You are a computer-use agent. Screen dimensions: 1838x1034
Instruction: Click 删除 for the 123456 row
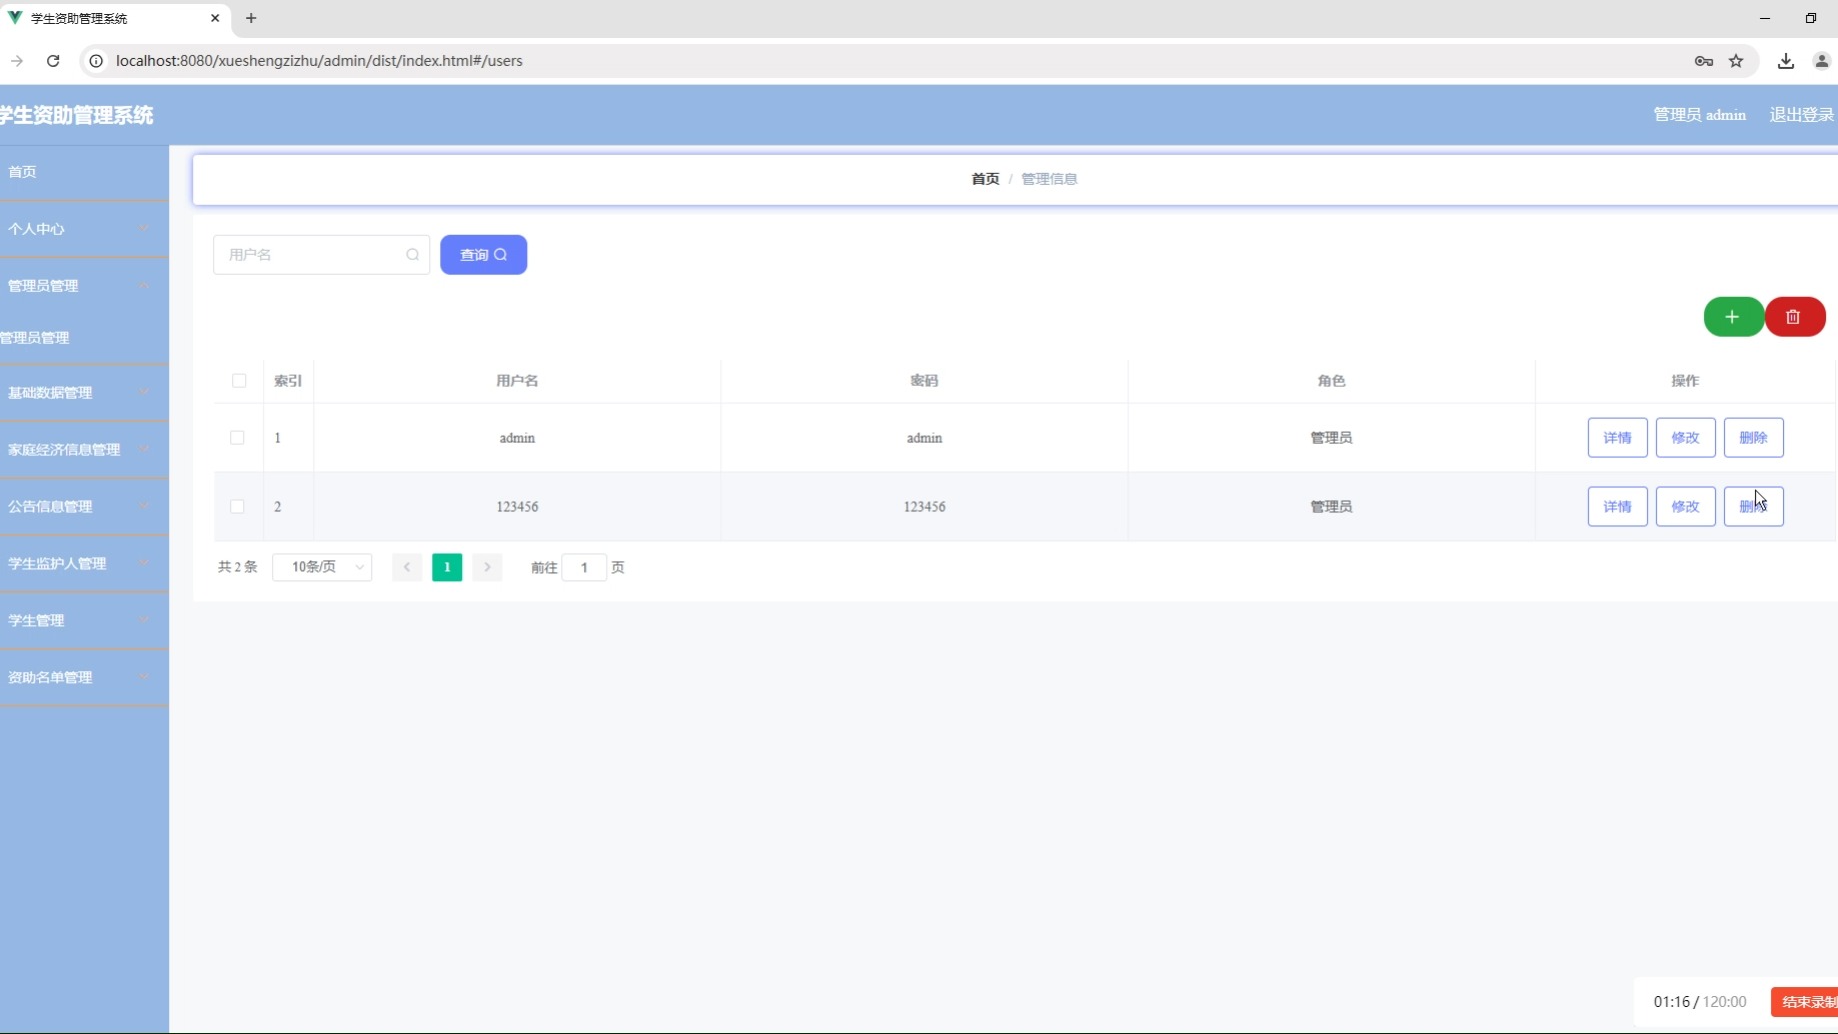1753,507
